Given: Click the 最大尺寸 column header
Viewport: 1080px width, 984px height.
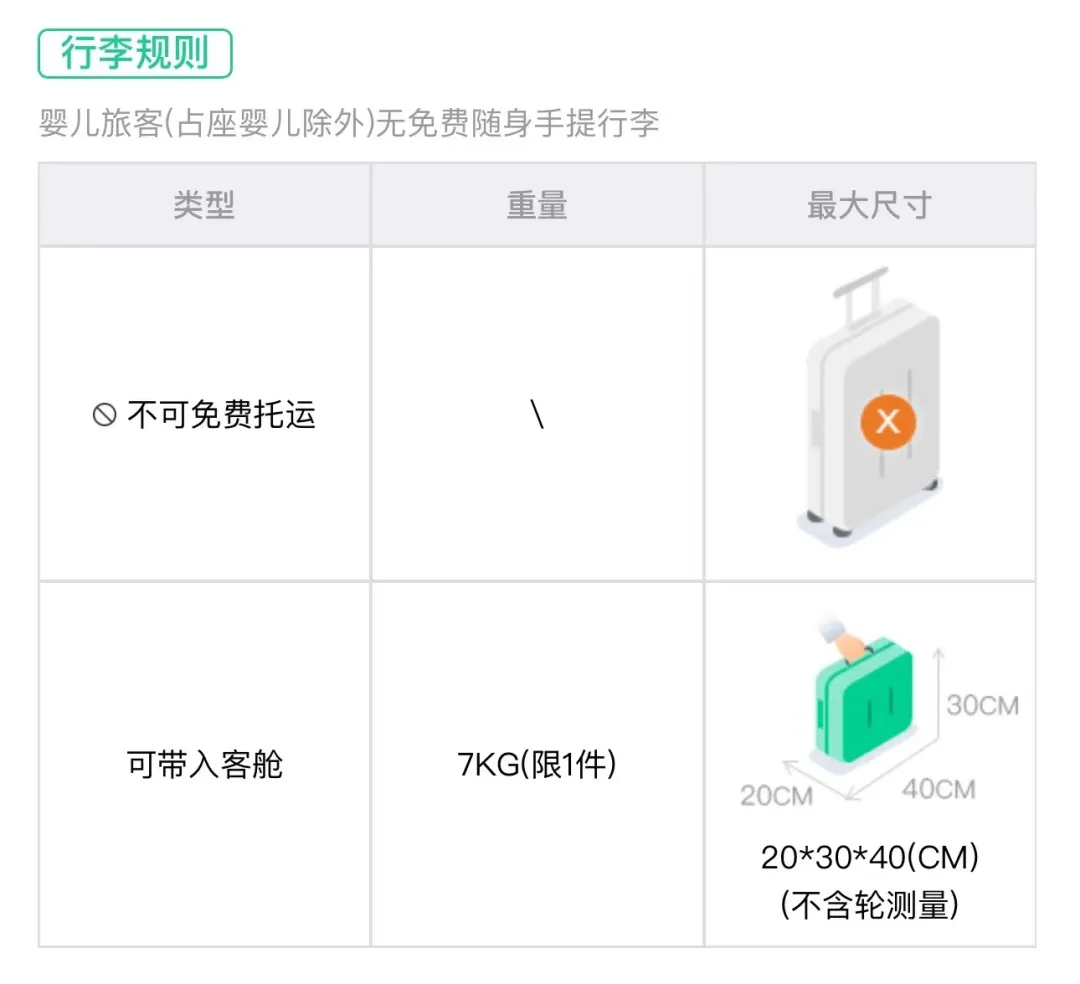Looking at the screenshot, I should point(869,205).
